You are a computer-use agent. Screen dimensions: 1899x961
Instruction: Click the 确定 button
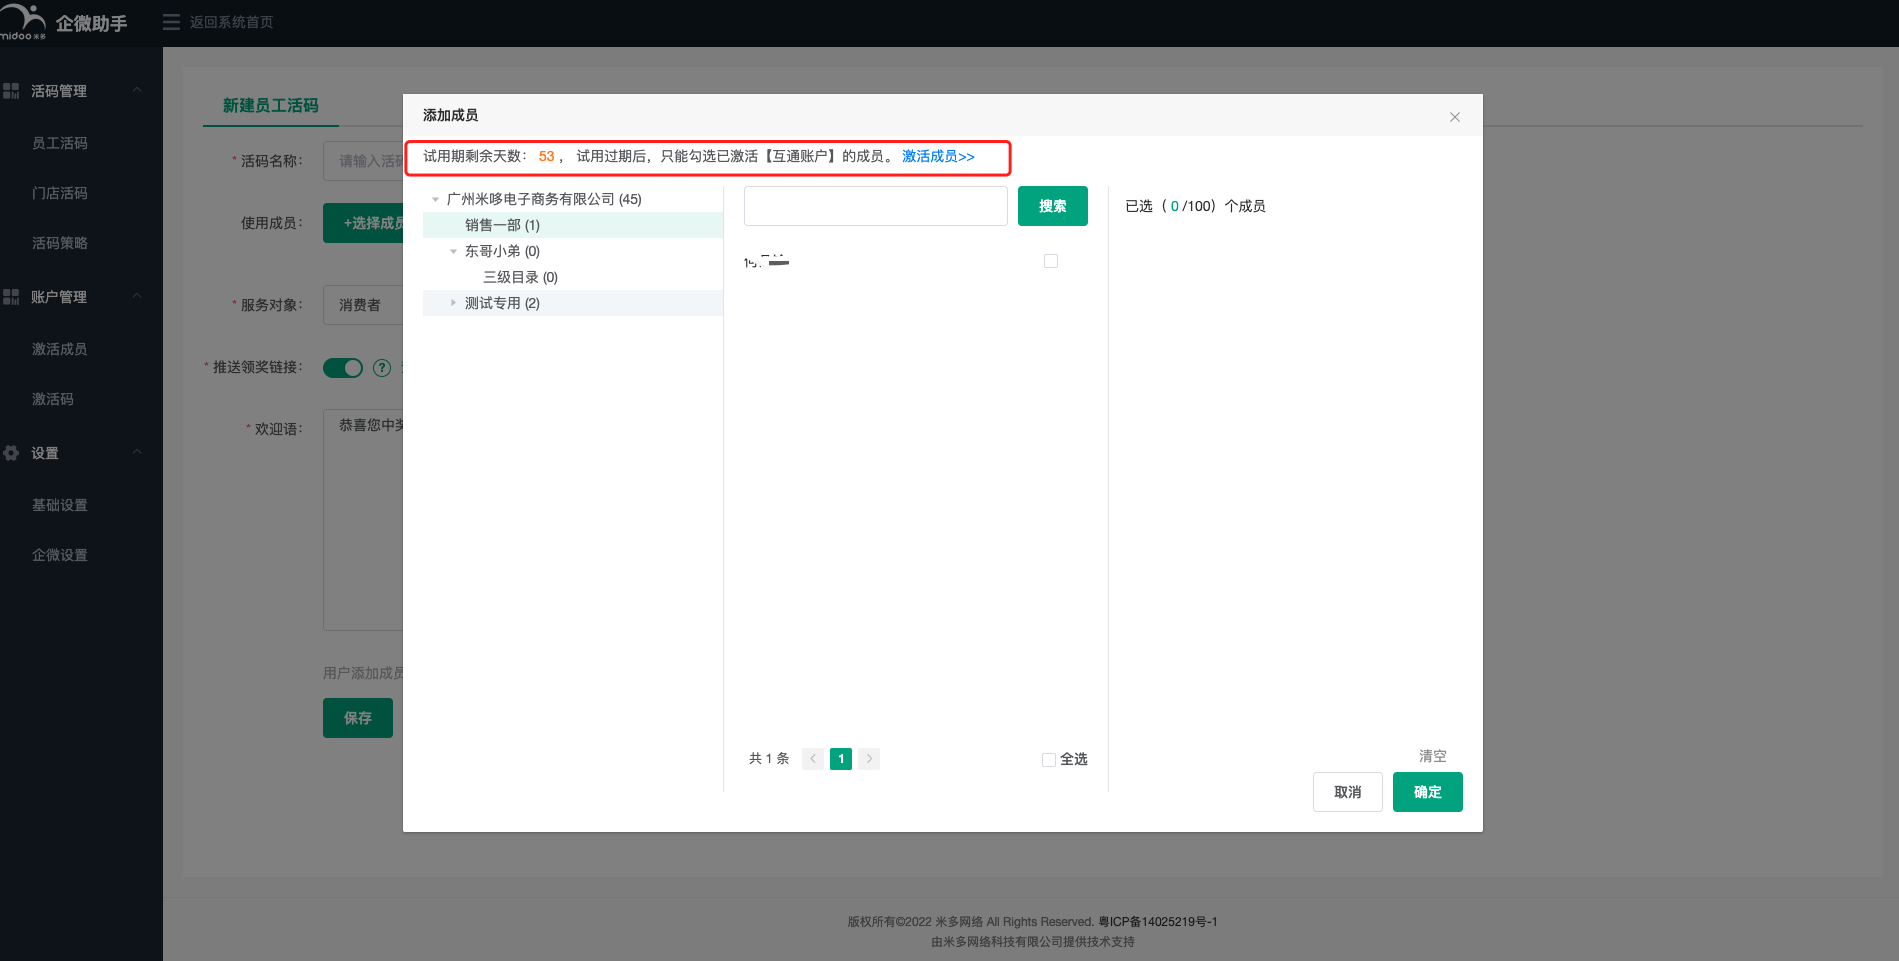(1428, 792)
